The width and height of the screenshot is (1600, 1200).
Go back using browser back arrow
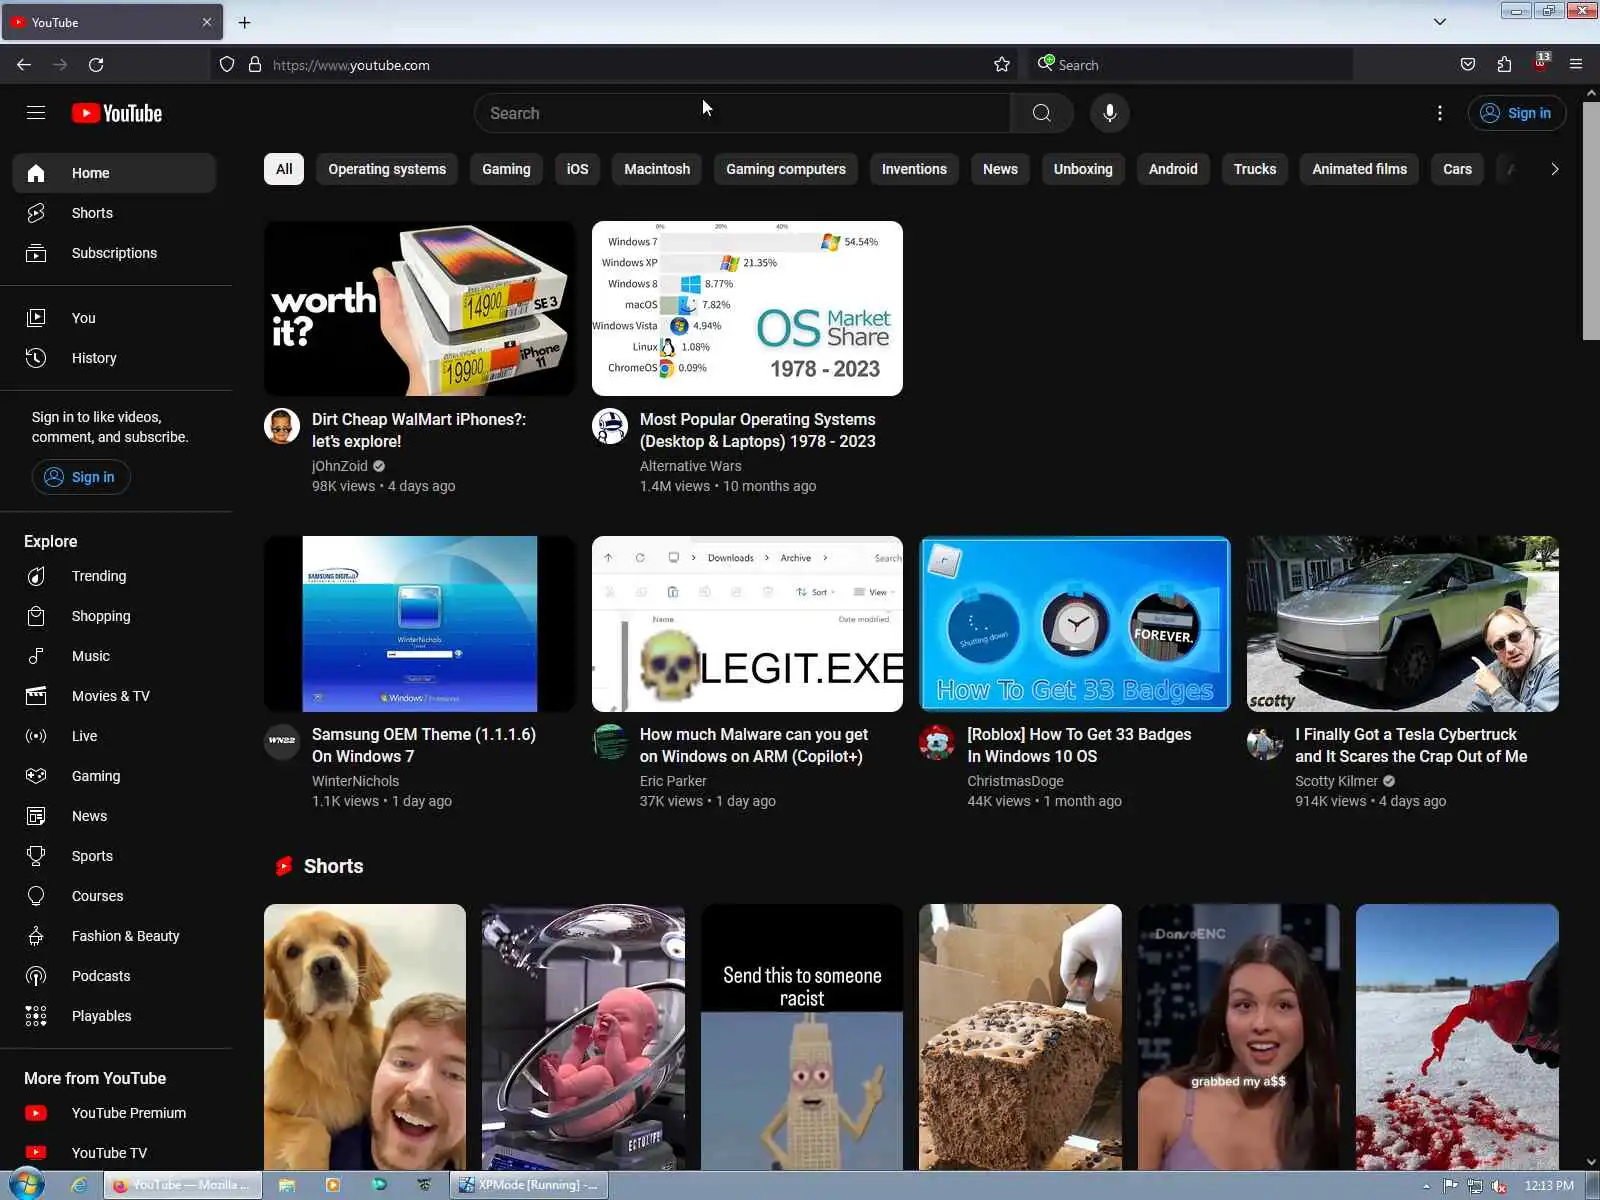[24, 65]
